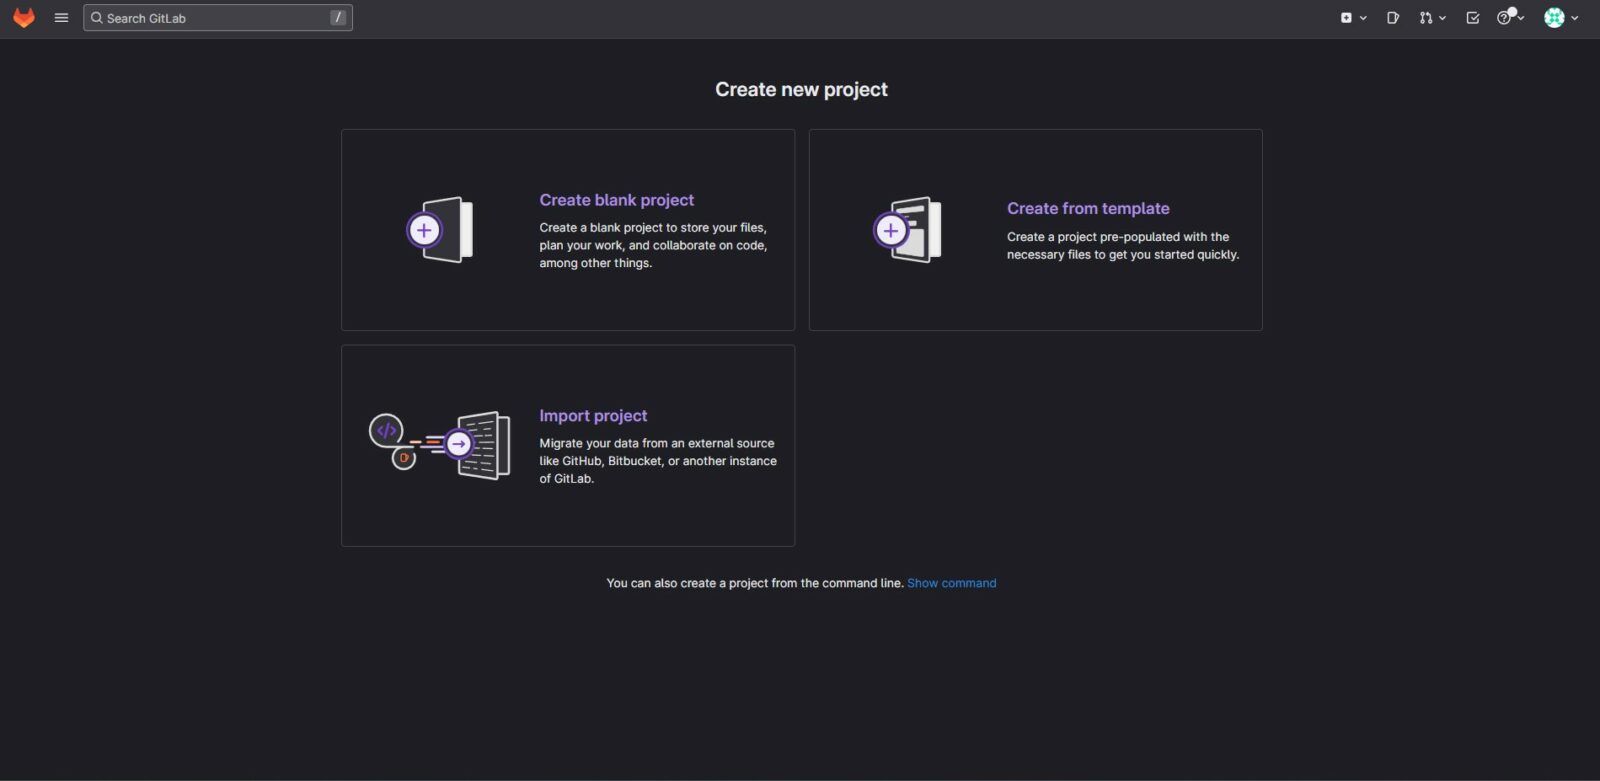Click the "Create new project" heading
Viewport: 1600px width, 781px height.
[x=801, y=90]
